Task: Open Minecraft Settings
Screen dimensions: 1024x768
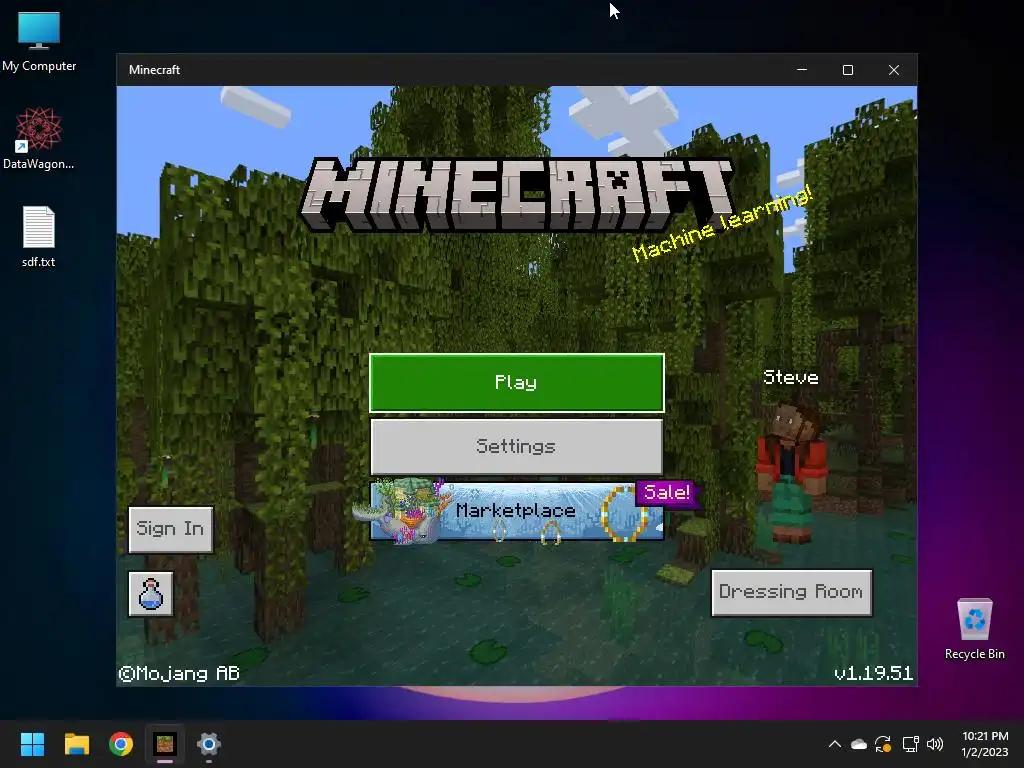Action: pyautogui.click(x=517, y=447)
